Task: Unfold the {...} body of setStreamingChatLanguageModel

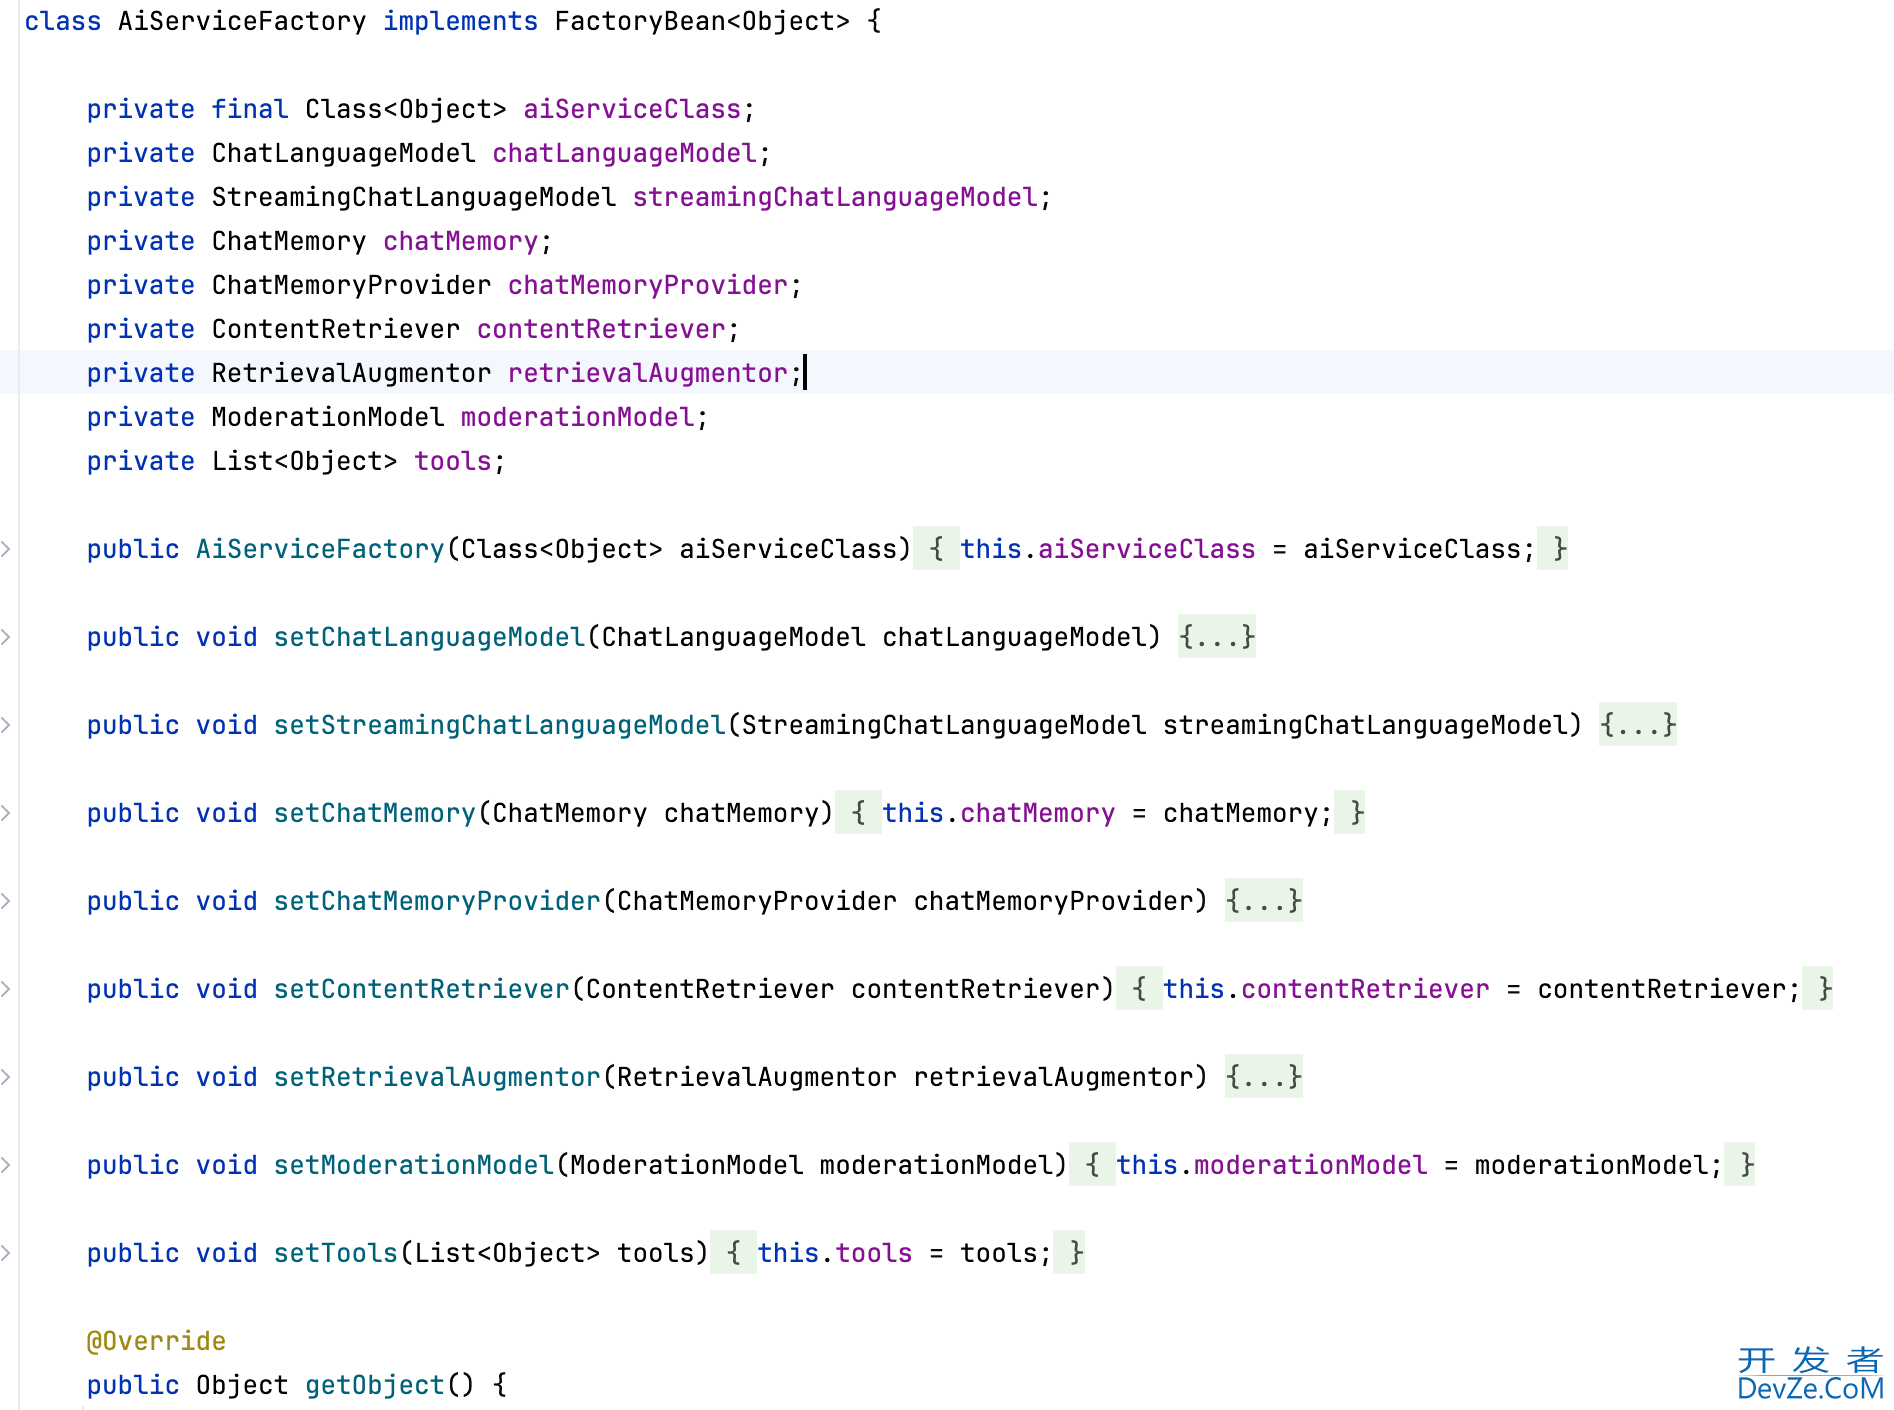Action: [x=1637, y=725]
